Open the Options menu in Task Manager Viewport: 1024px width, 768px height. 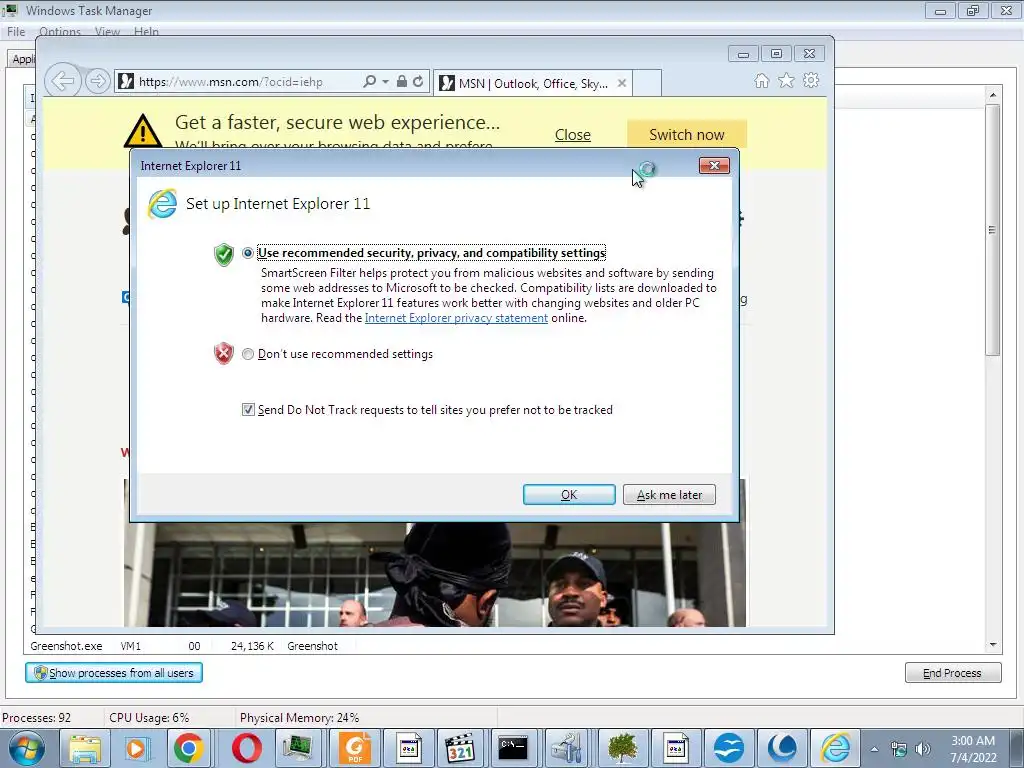point(60,31)
